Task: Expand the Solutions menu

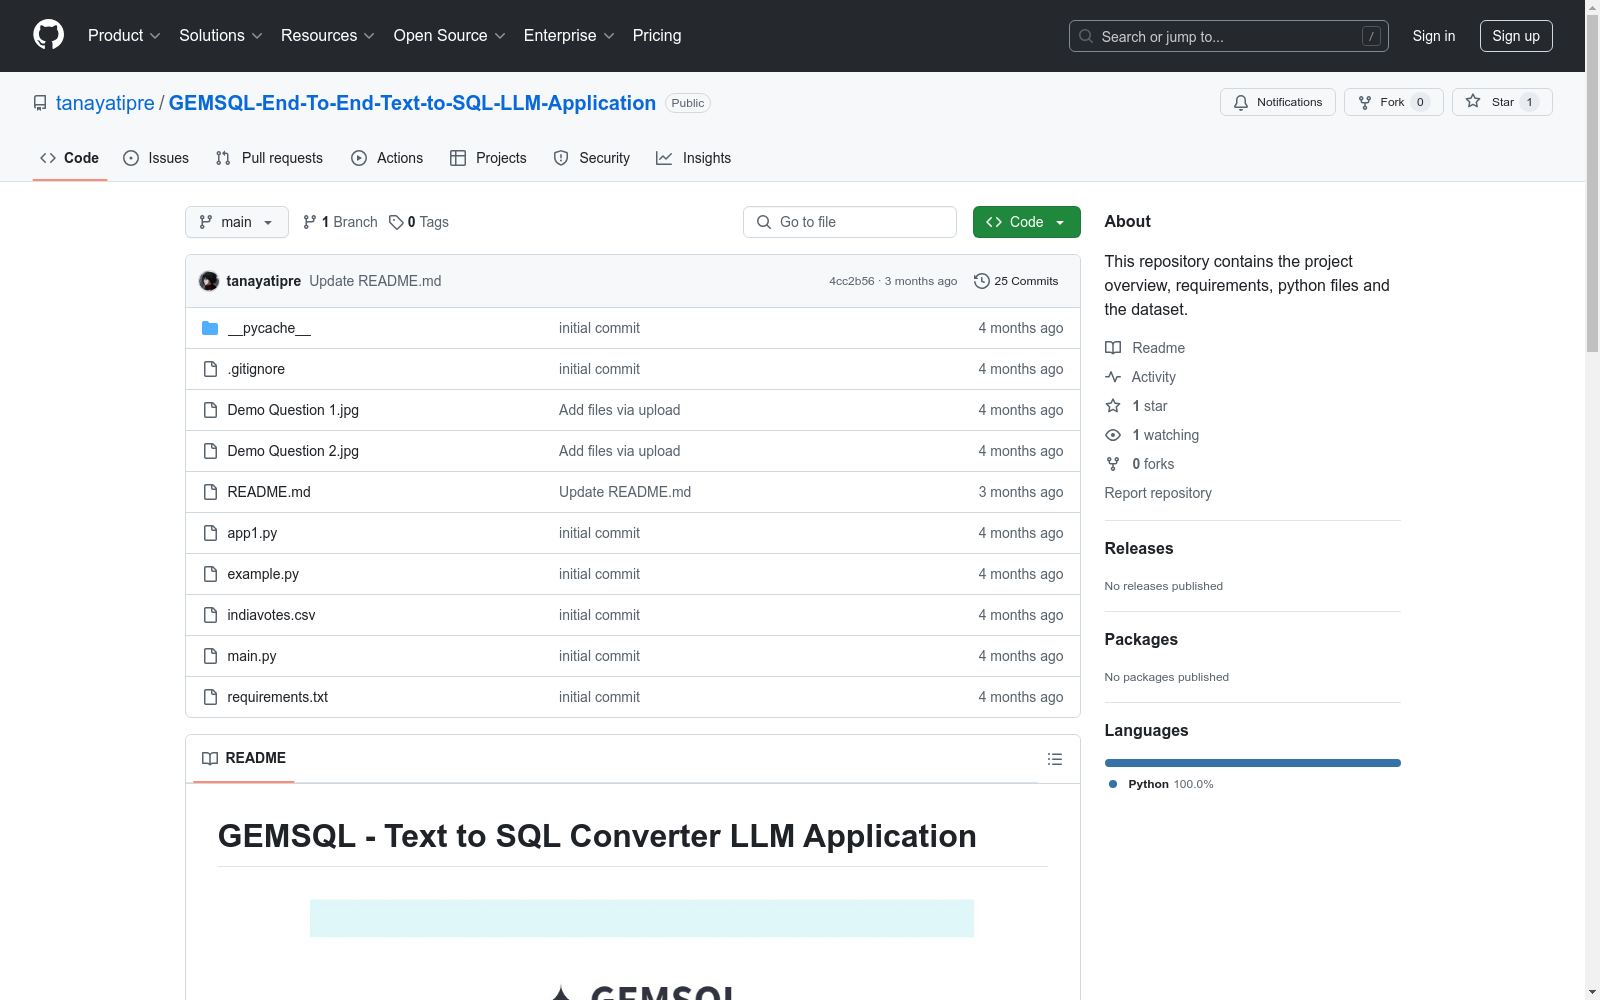Action: coord(221,36)
